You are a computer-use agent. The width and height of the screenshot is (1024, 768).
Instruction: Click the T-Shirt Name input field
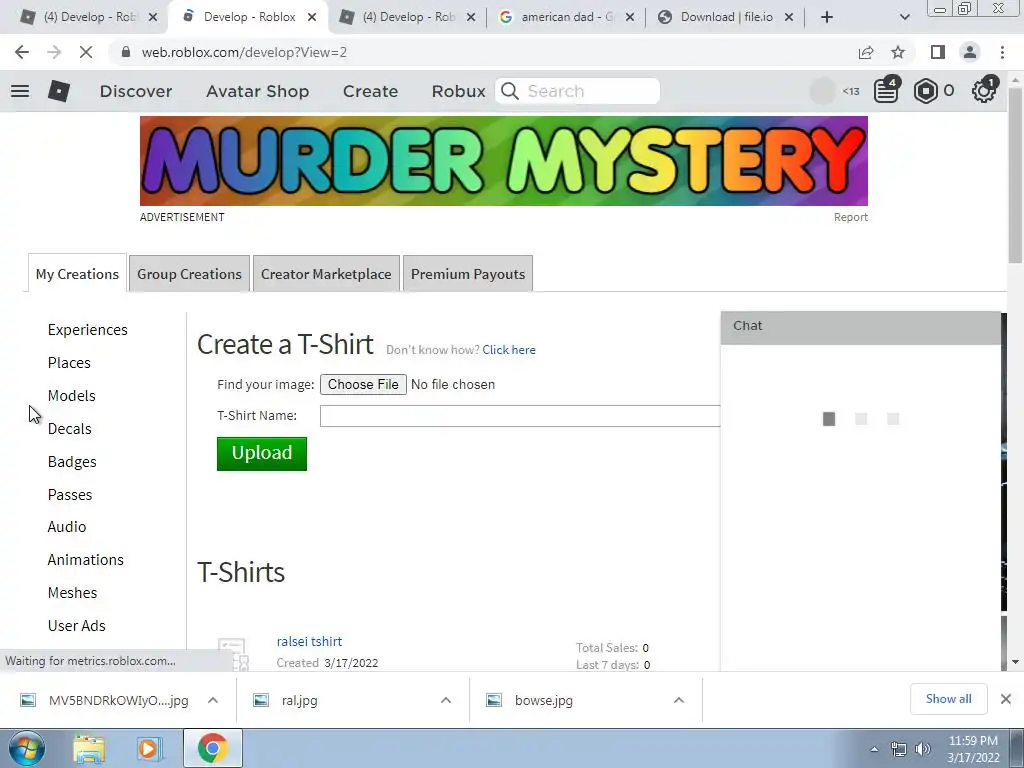[x=520, y=416]
